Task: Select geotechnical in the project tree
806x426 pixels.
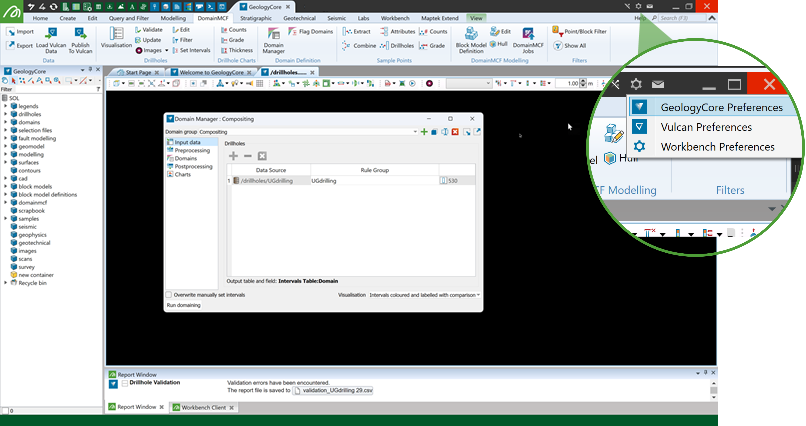Action: [x=34, y=243]
